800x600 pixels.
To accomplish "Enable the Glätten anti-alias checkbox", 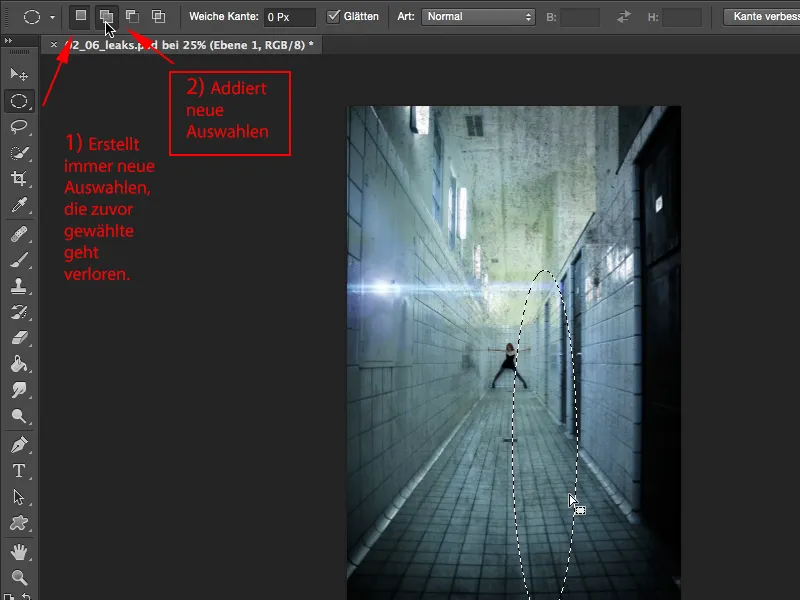I will pos(335,17).
